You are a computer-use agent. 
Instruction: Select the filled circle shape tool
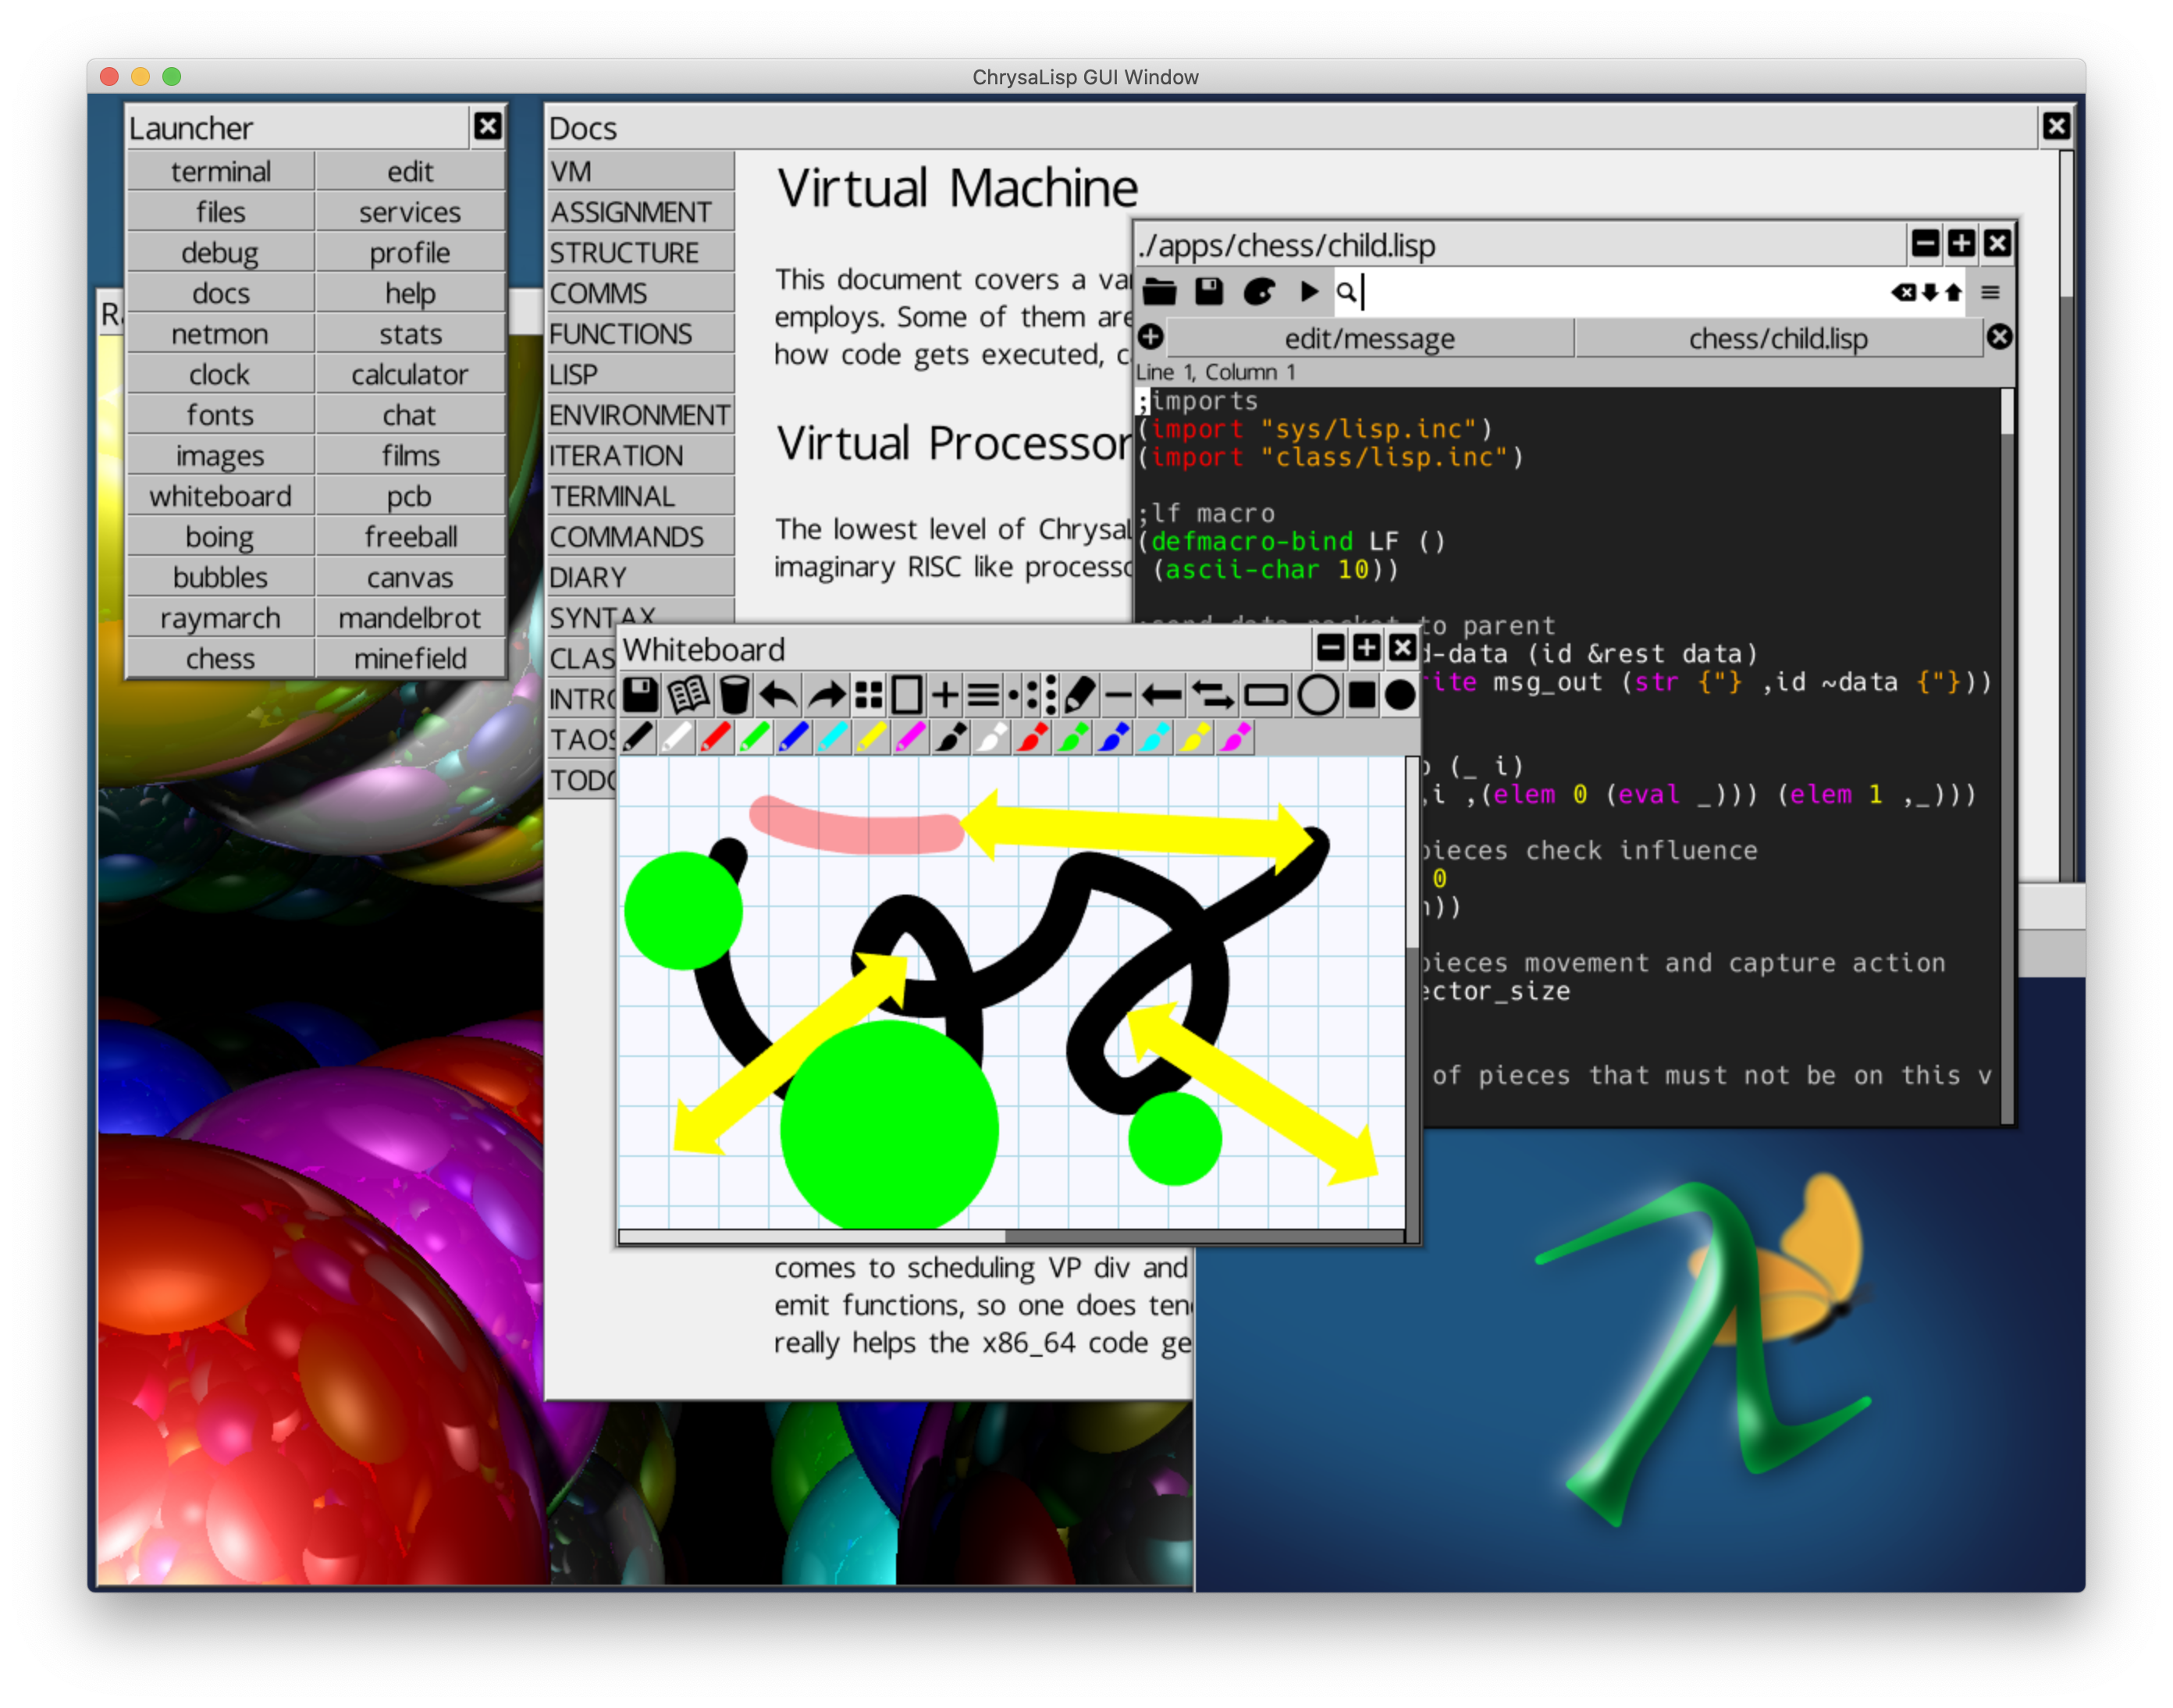coord(1400,695)
